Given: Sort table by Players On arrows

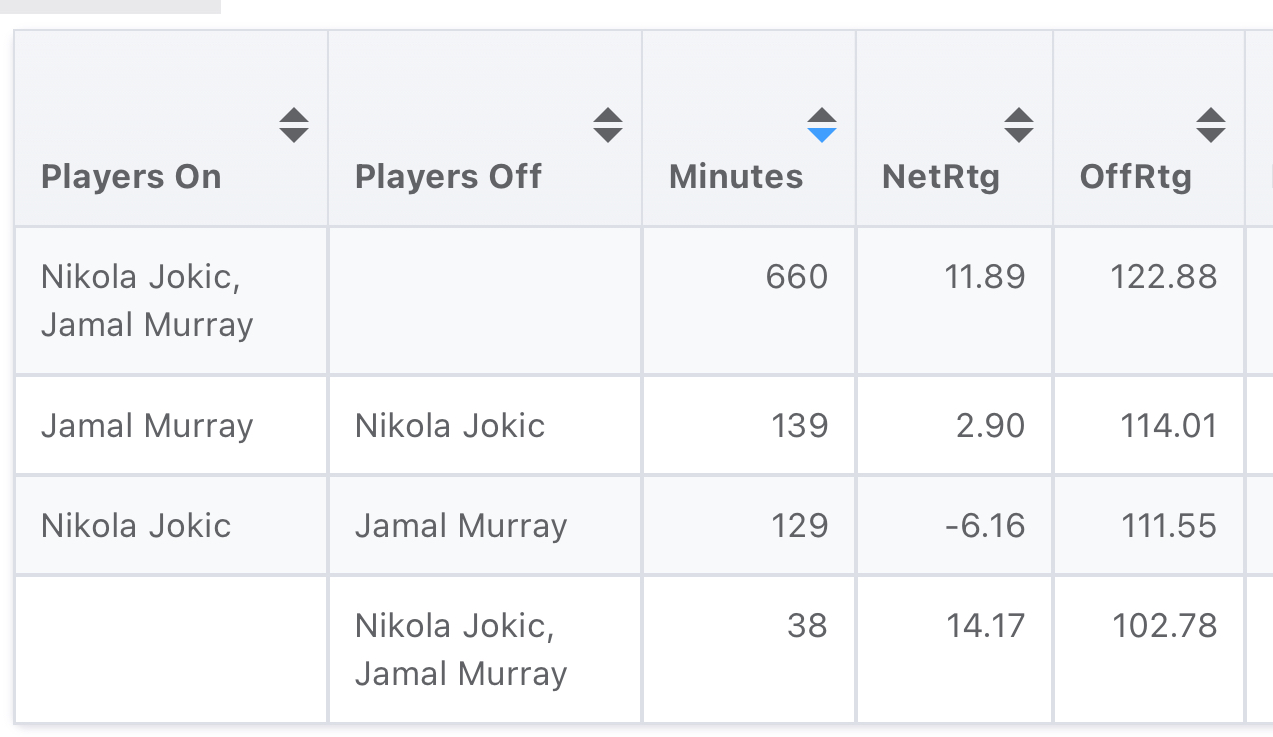Looking at the screenshot, I should pyautogui.click(x=293, y=125).
